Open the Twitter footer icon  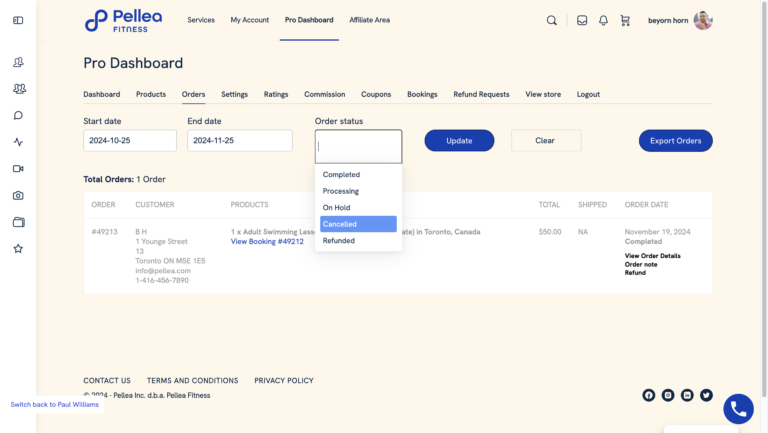706,395
